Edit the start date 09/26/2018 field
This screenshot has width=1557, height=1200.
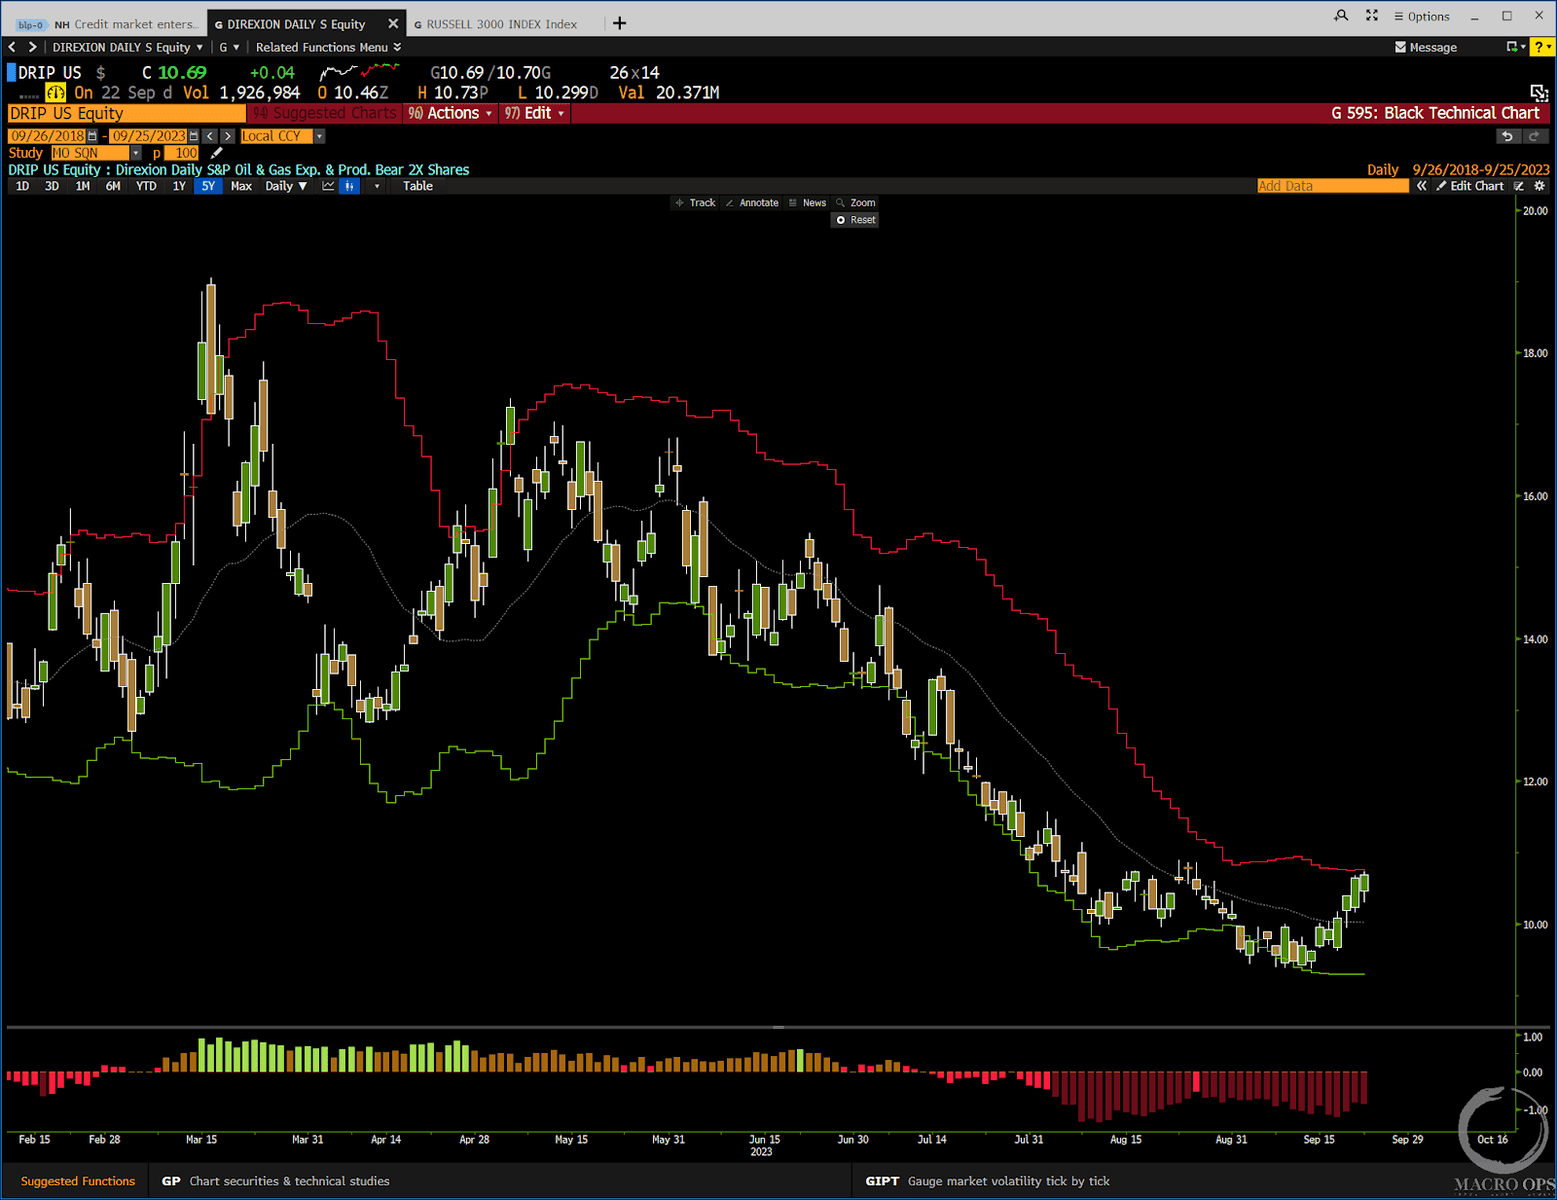[47, 136]
